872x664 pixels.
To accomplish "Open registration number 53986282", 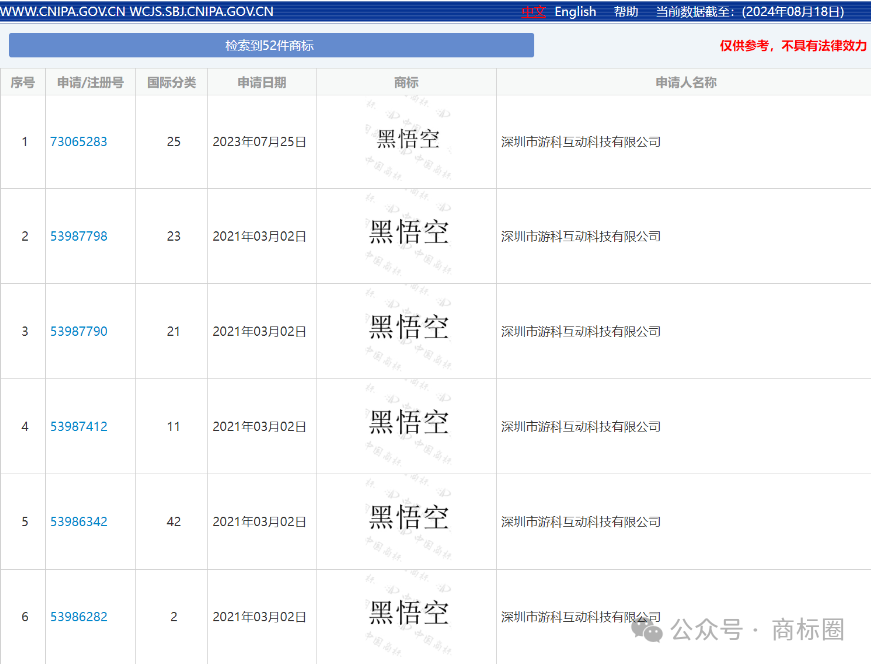I will click(x=78, y=617).
